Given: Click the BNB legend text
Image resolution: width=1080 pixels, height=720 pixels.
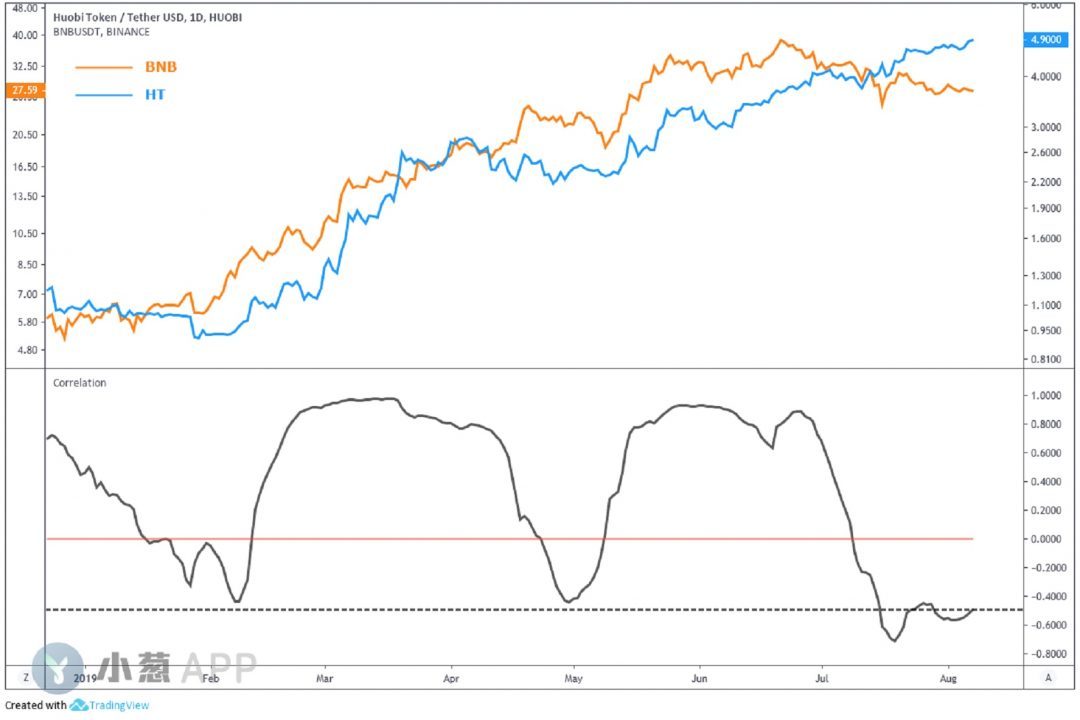Looking at the screenshot, I should point(161,67).
